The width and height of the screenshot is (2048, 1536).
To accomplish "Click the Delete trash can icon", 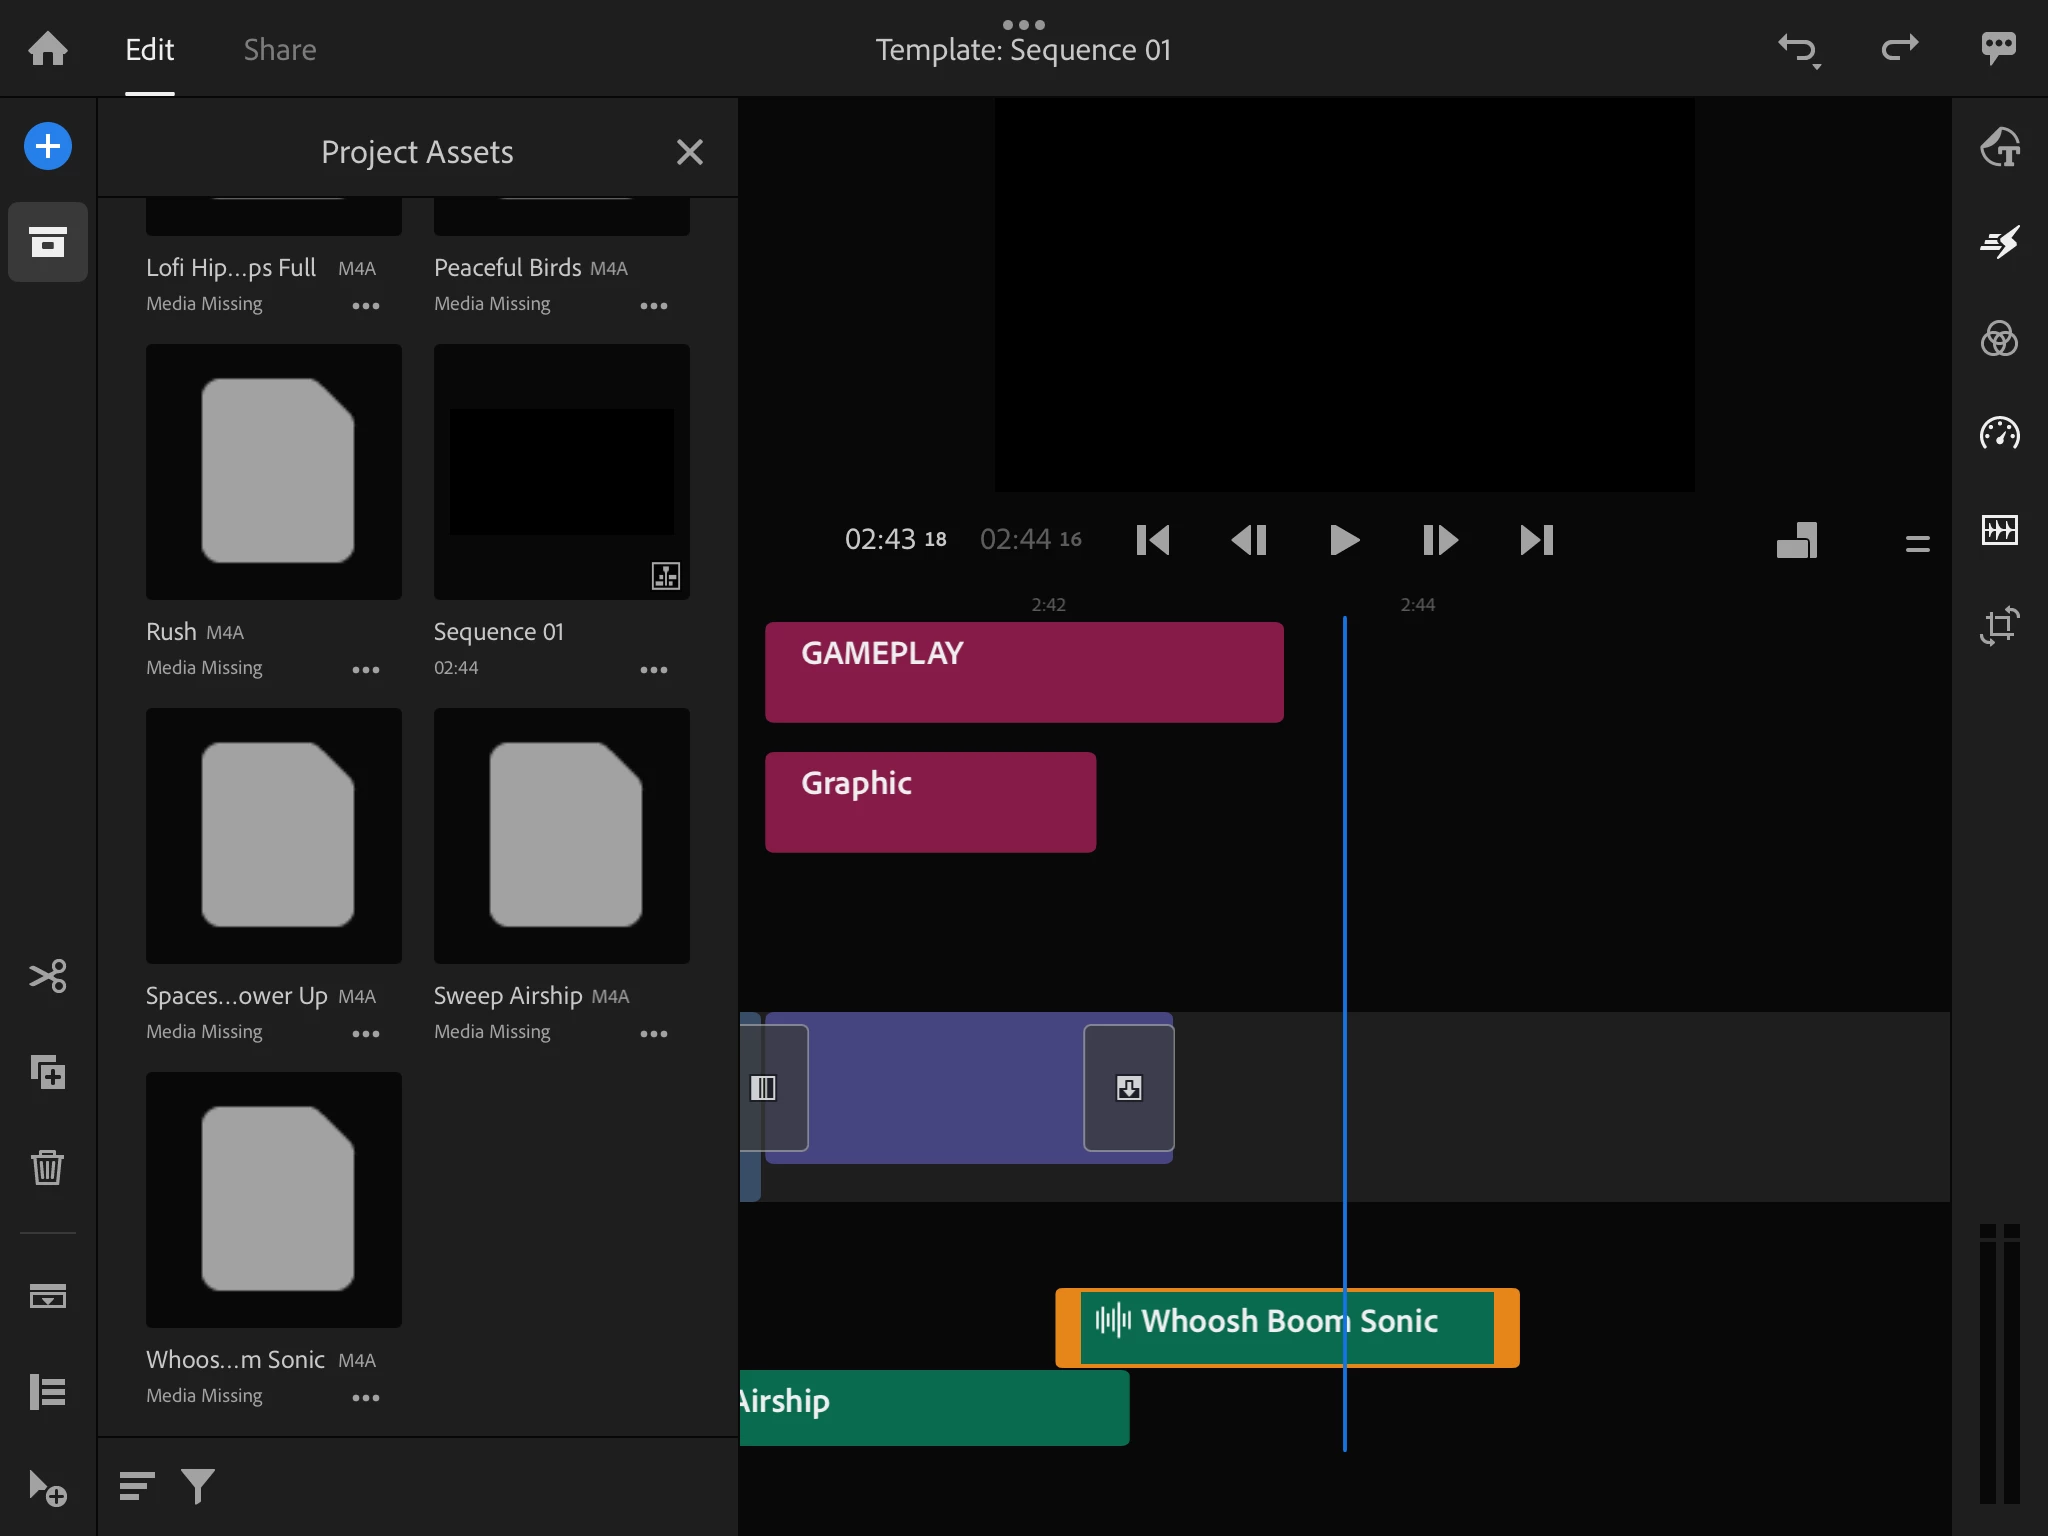I will tap(48, 1167).
